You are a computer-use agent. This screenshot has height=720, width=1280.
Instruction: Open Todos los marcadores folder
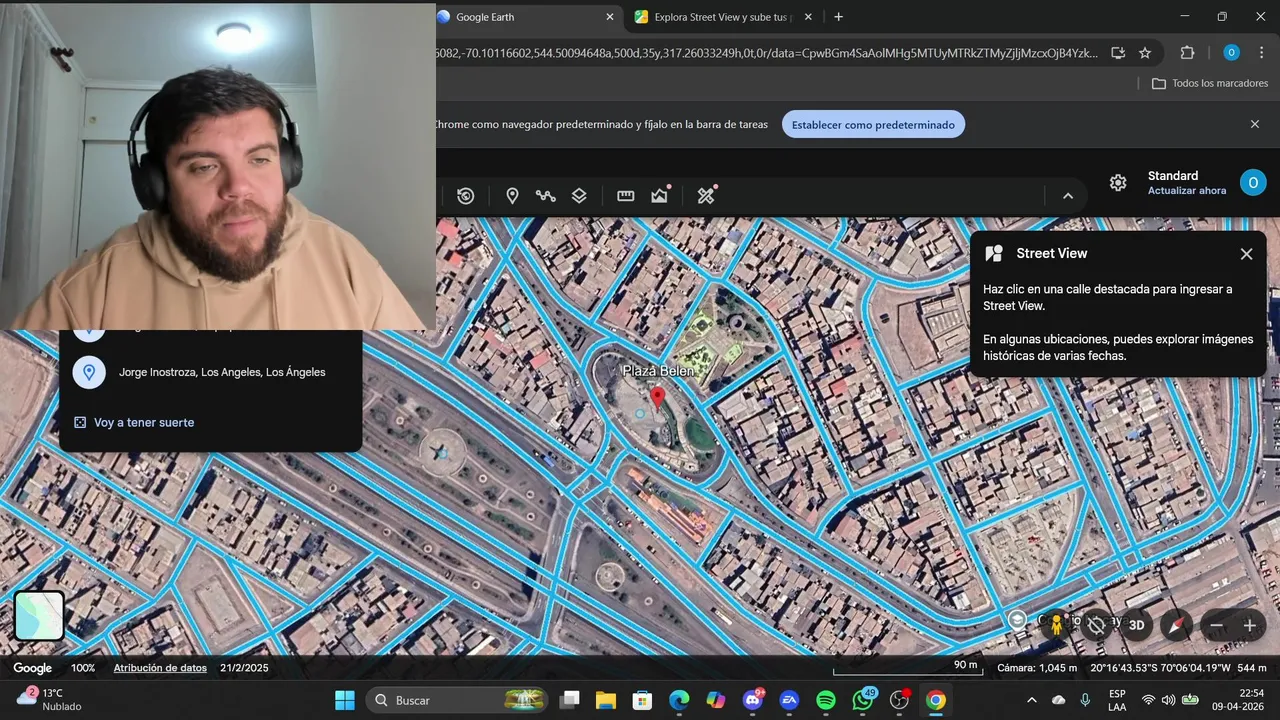(x=1210, y=84)
